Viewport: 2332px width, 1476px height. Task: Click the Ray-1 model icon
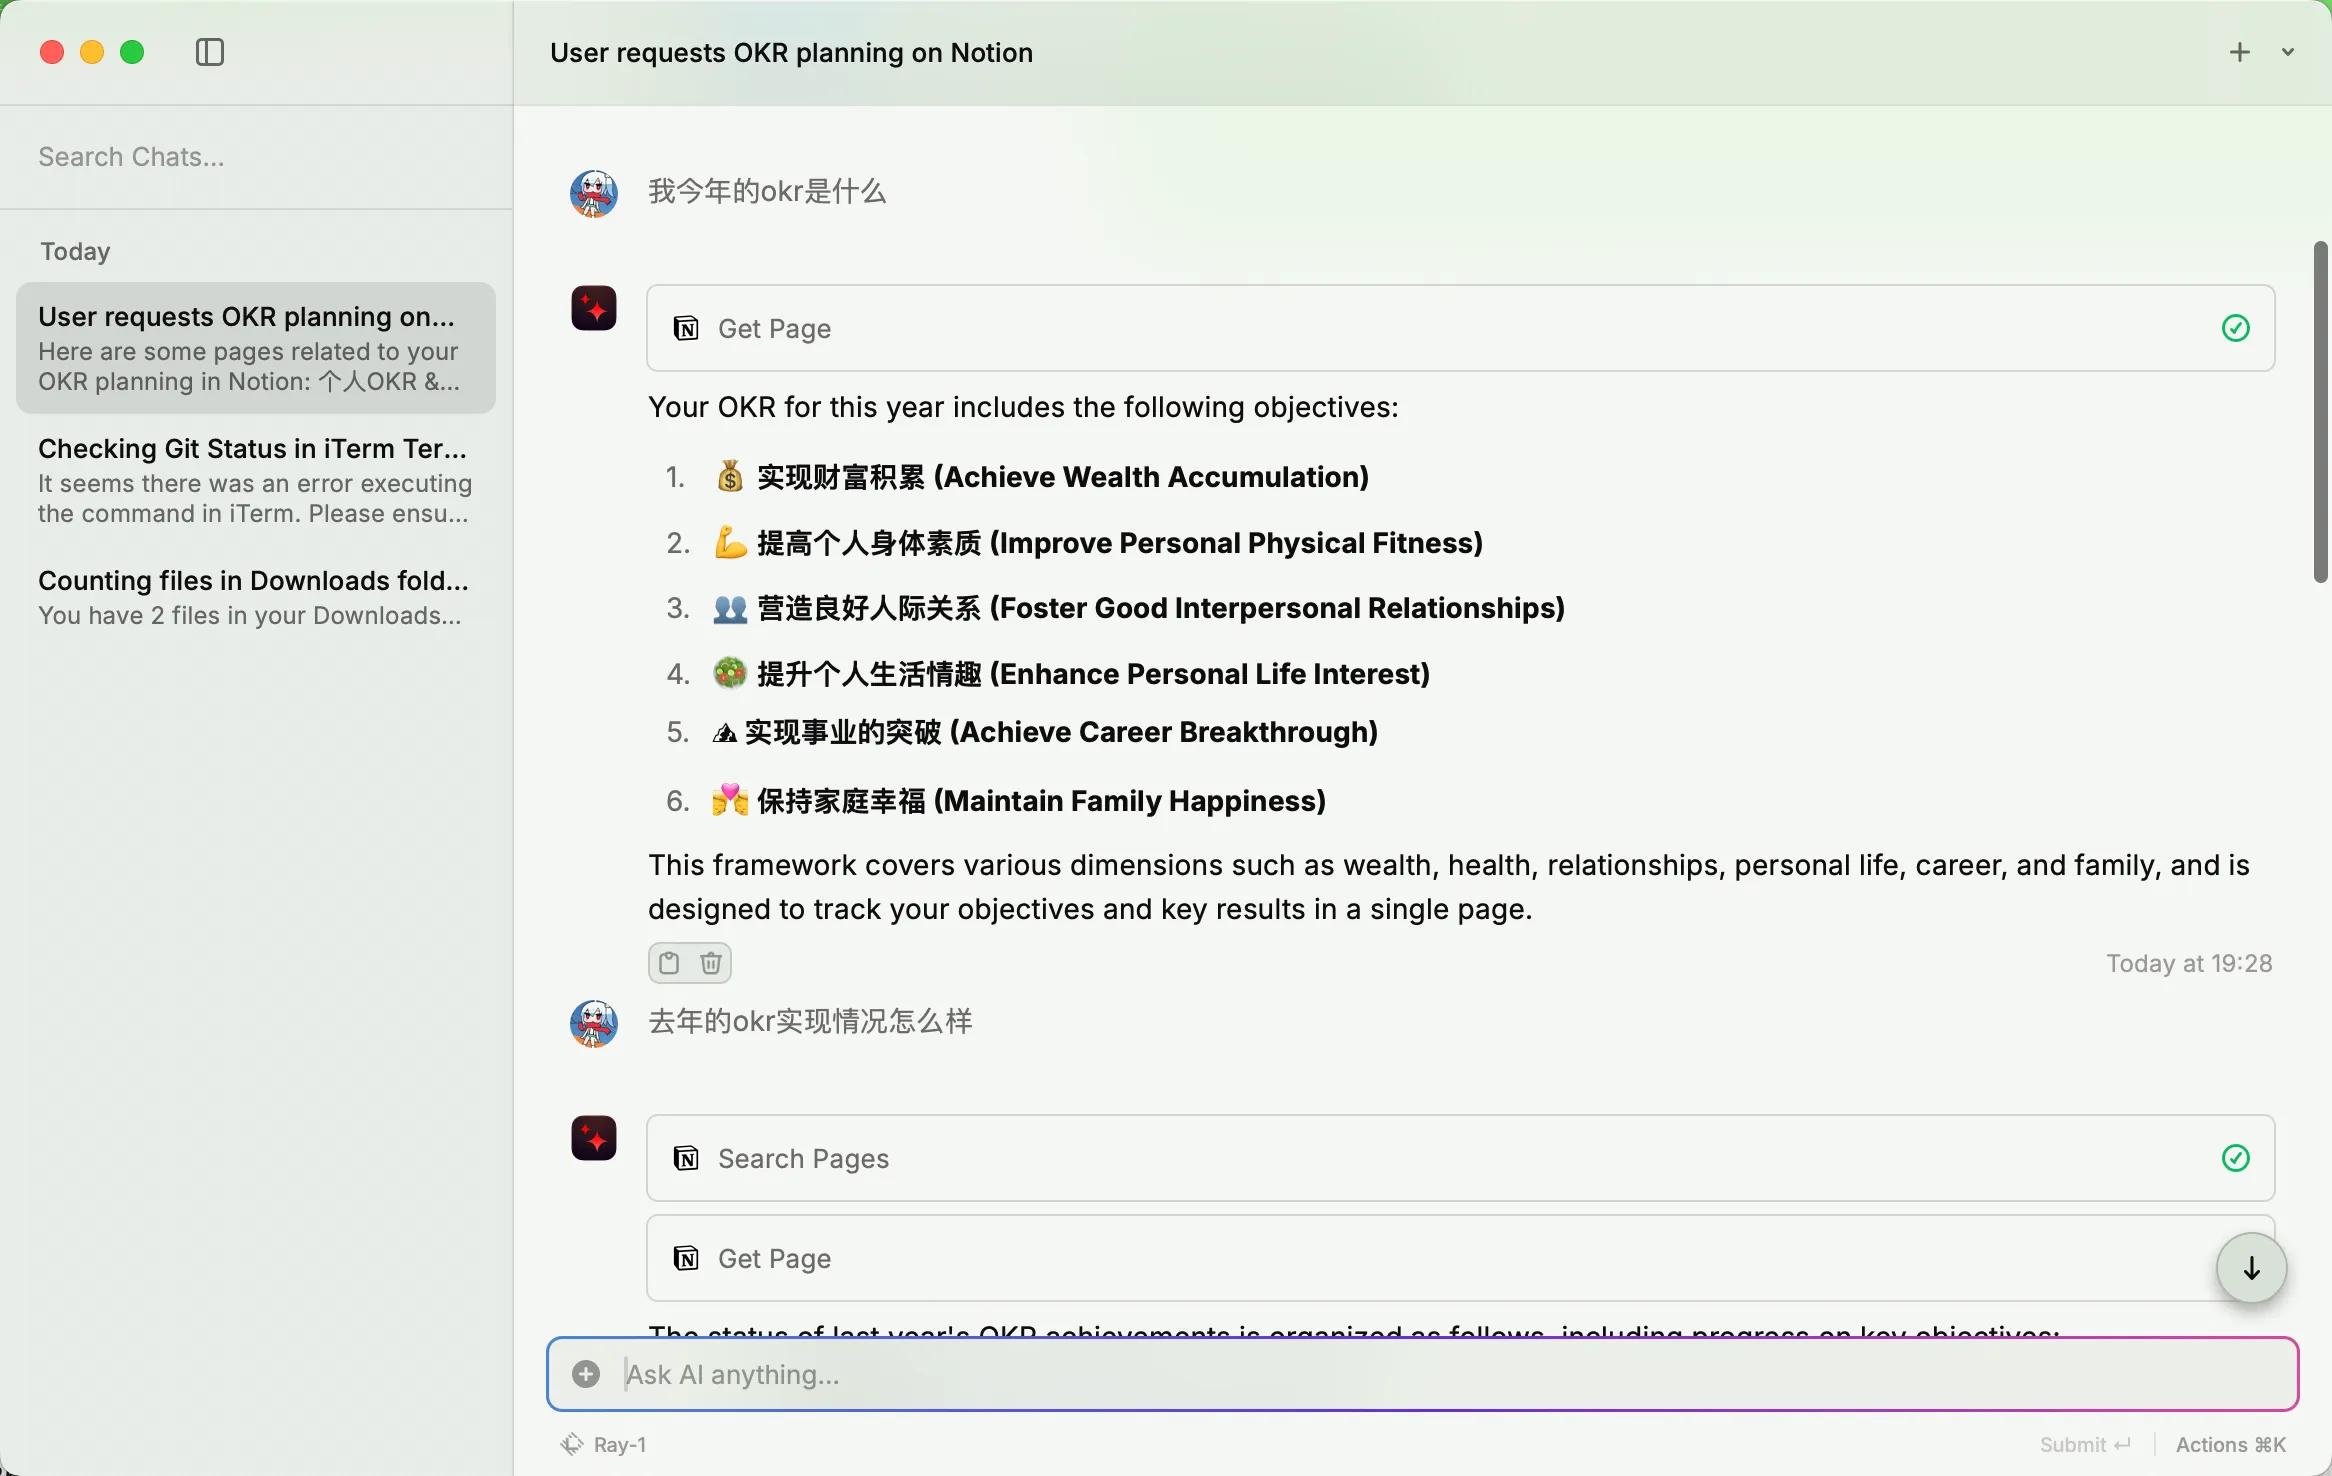click(x=572, y=1444)
